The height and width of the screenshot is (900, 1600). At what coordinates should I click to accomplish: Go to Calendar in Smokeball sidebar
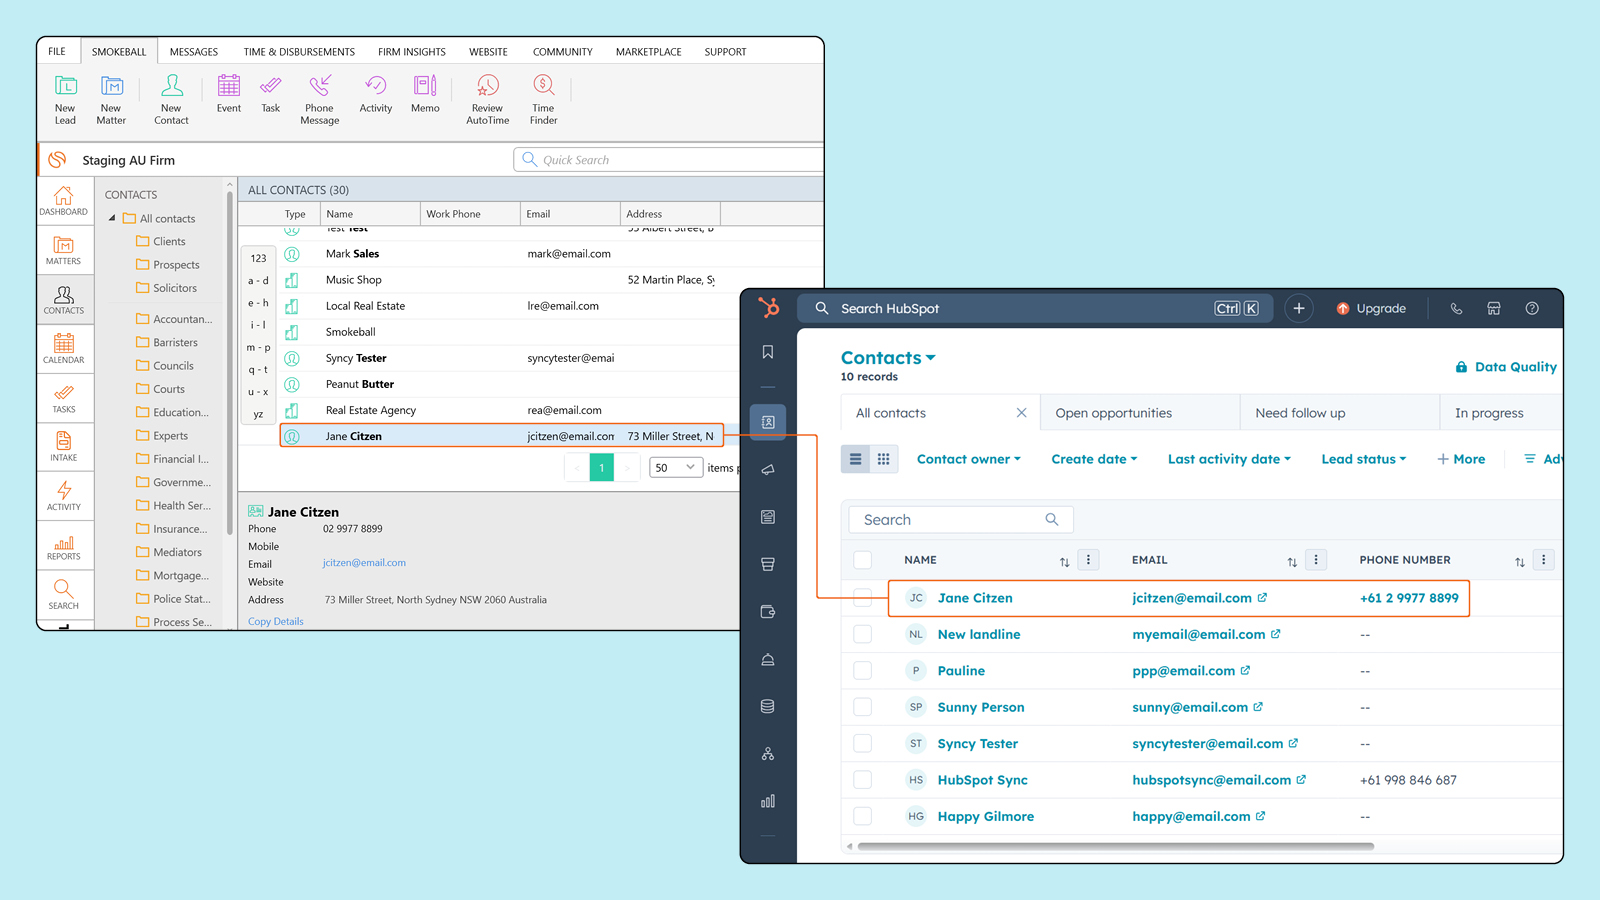click(x=64, y=348)
